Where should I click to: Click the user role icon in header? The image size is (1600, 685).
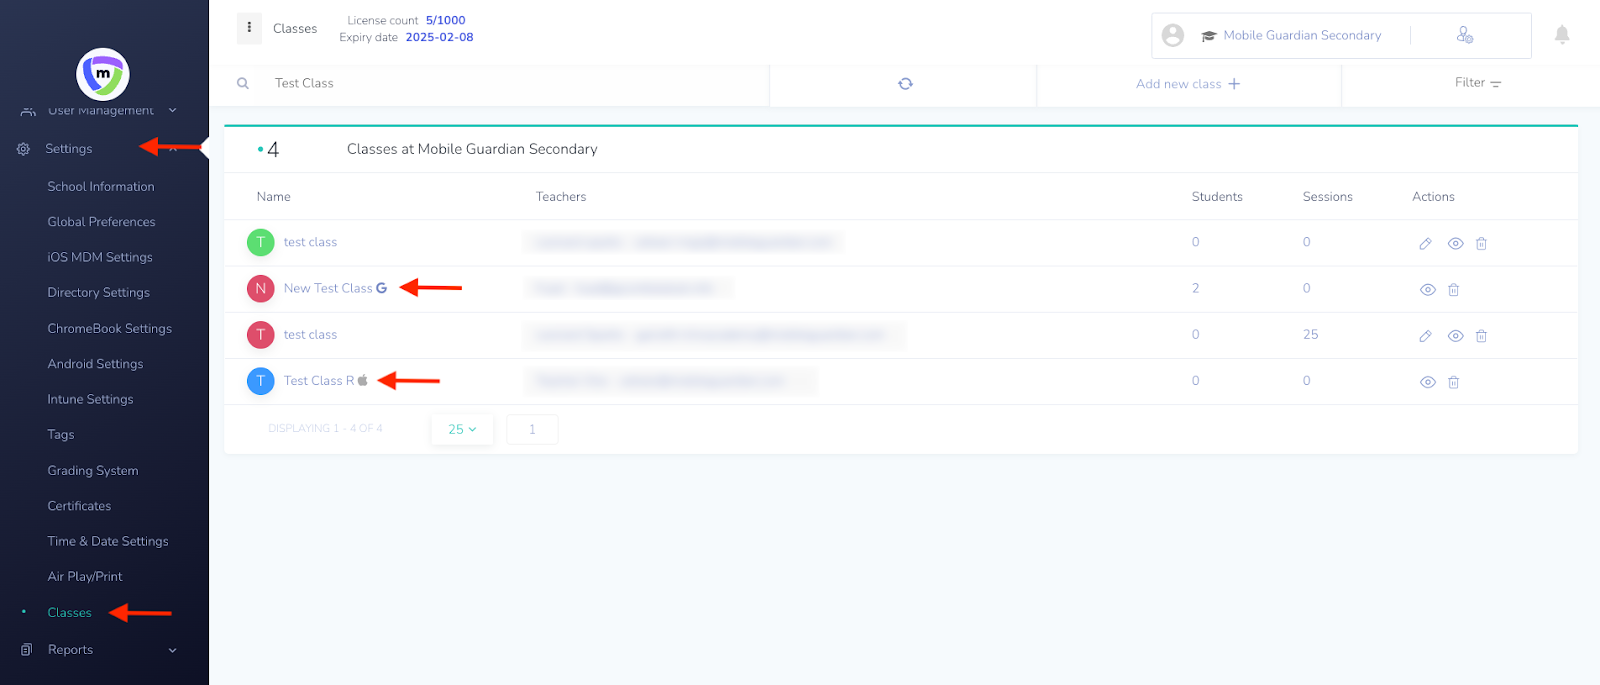1465,35
